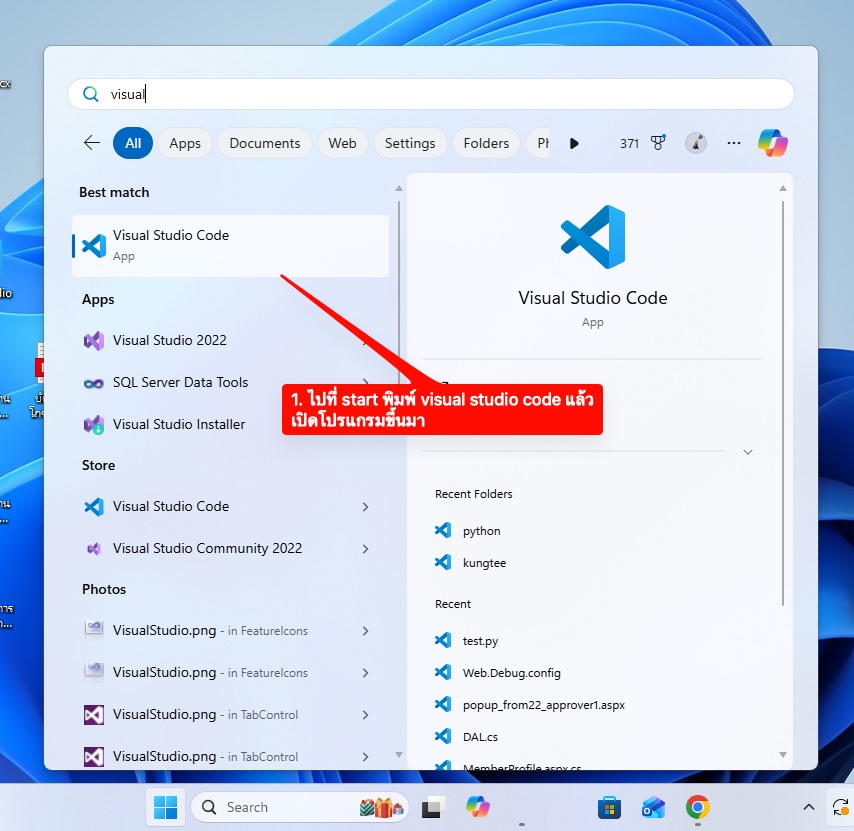Open the recent file test.py
Screen dimensions: 854x831
tap(480, 640)
